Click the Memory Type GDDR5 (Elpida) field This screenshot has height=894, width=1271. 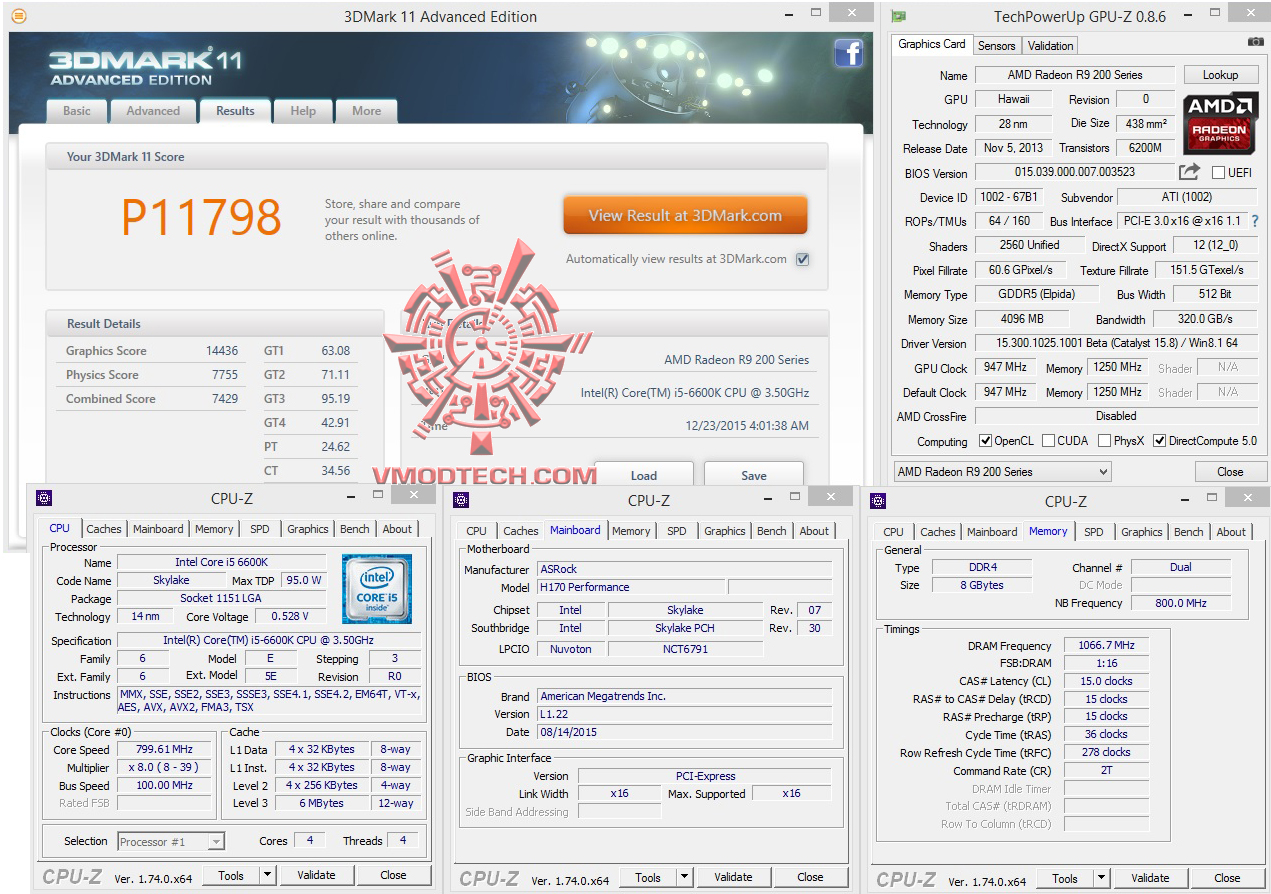(1035, 295)
